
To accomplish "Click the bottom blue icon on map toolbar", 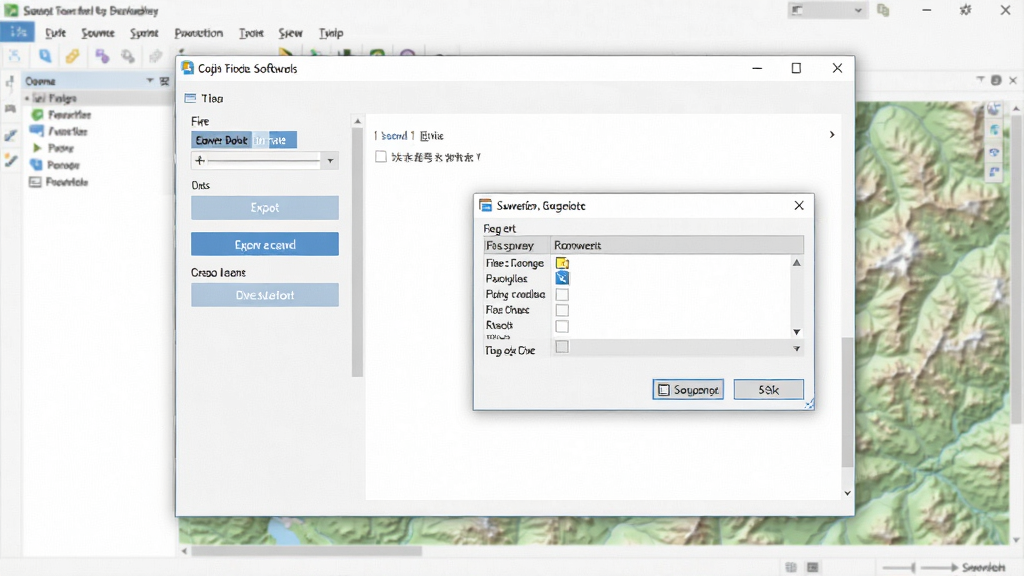I will click(994, 172).
